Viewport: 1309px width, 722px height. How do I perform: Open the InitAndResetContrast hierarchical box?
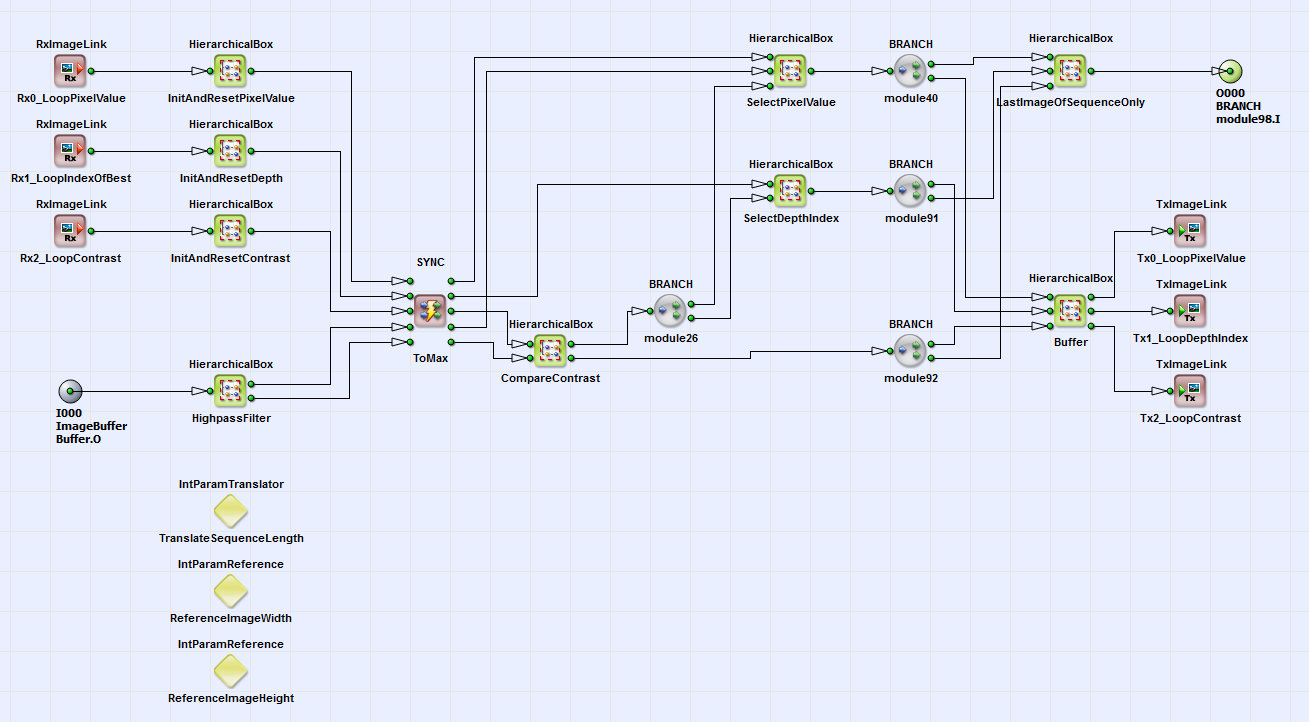[230, 231]
